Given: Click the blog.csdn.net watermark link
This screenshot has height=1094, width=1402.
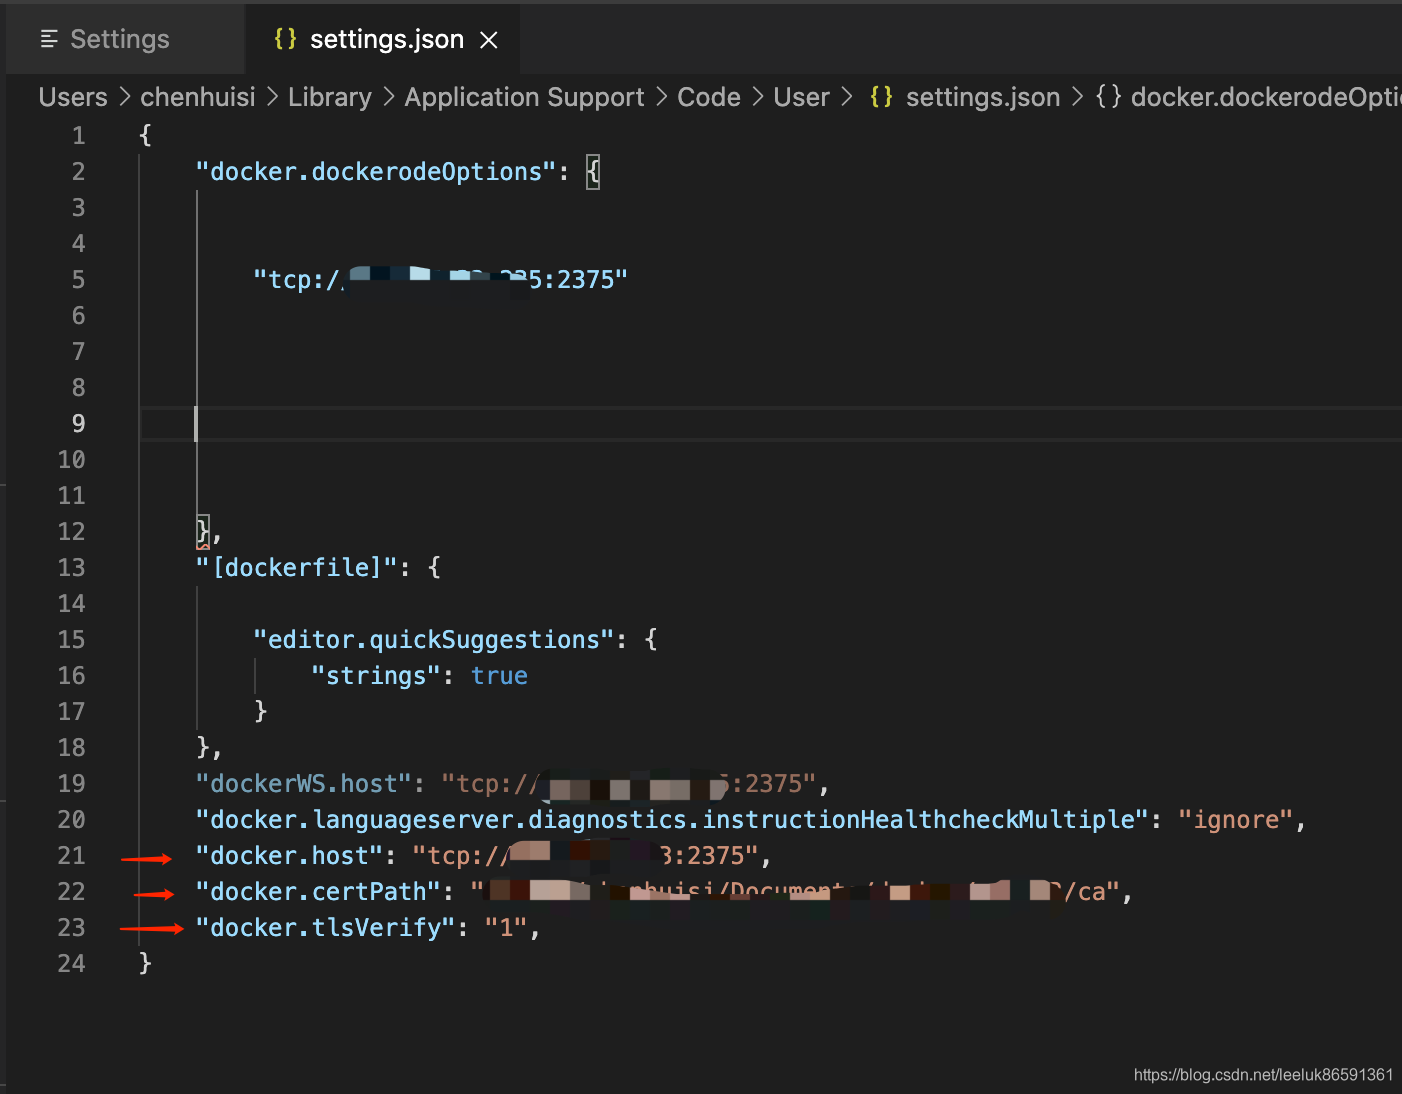Looking at the screenshot, I should [x=1263, y=1075].
